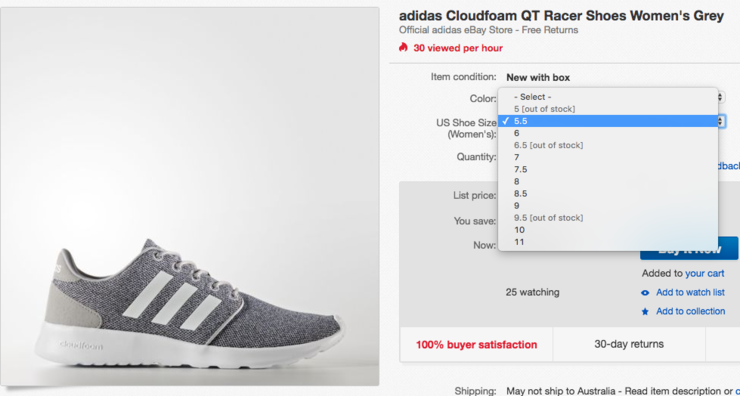Click the grey adidas shoe product image

coord(190,196)
